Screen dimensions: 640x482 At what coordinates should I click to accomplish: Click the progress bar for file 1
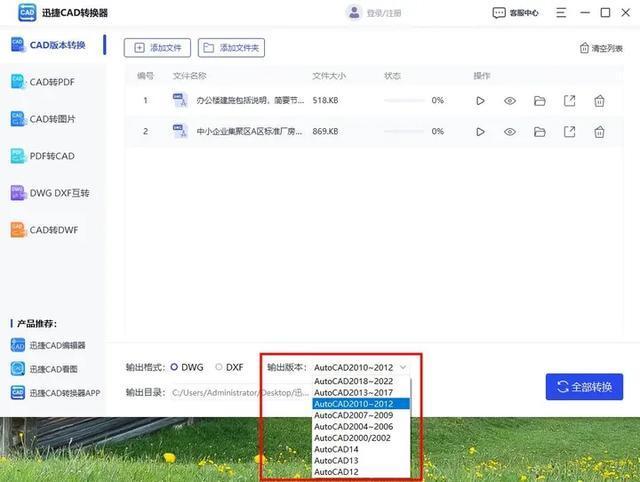coord(404,100)
